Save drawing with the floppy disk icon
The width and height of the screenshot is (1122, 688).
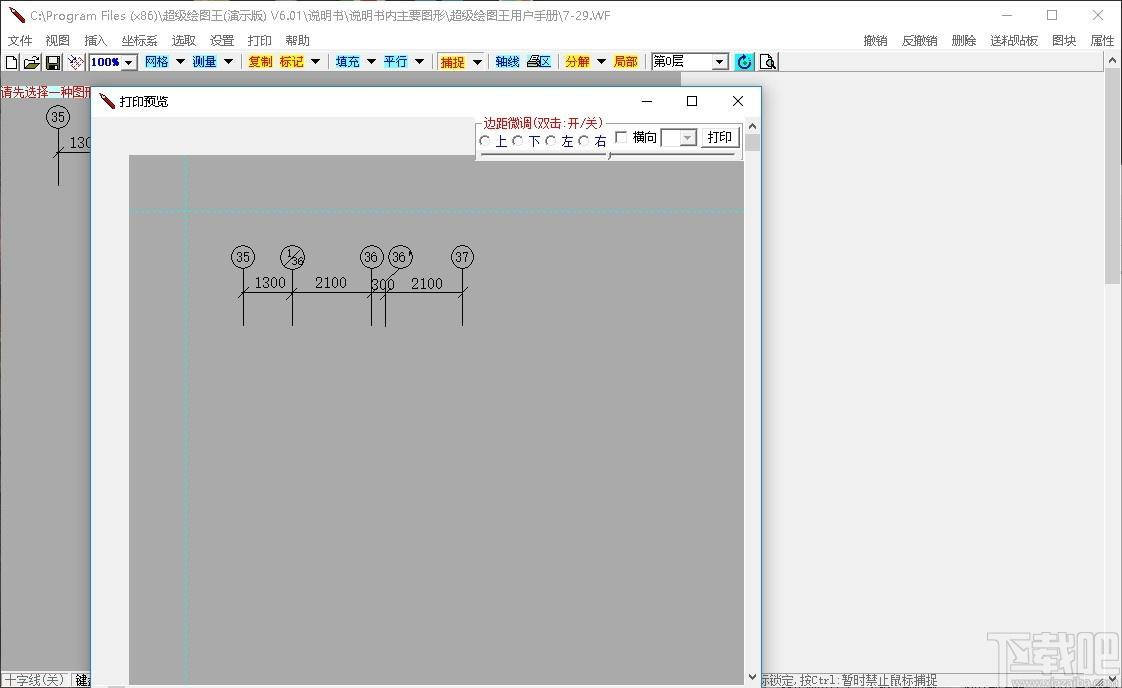click(52, 62)
